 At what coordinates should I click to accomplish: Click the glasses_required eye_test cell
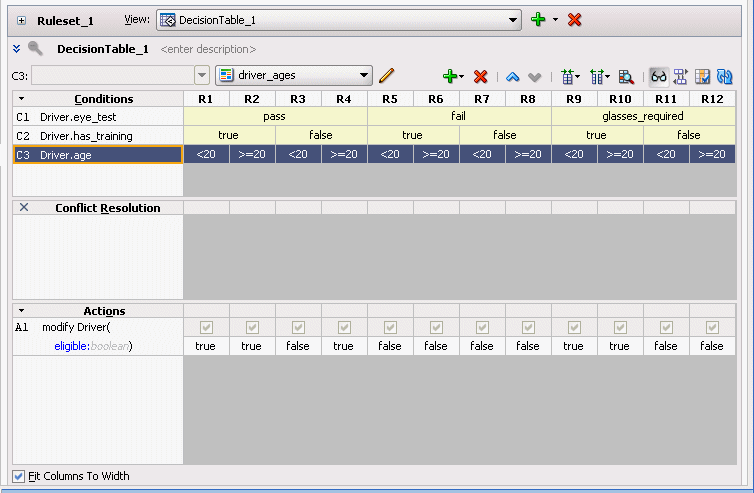pos(643,116)
